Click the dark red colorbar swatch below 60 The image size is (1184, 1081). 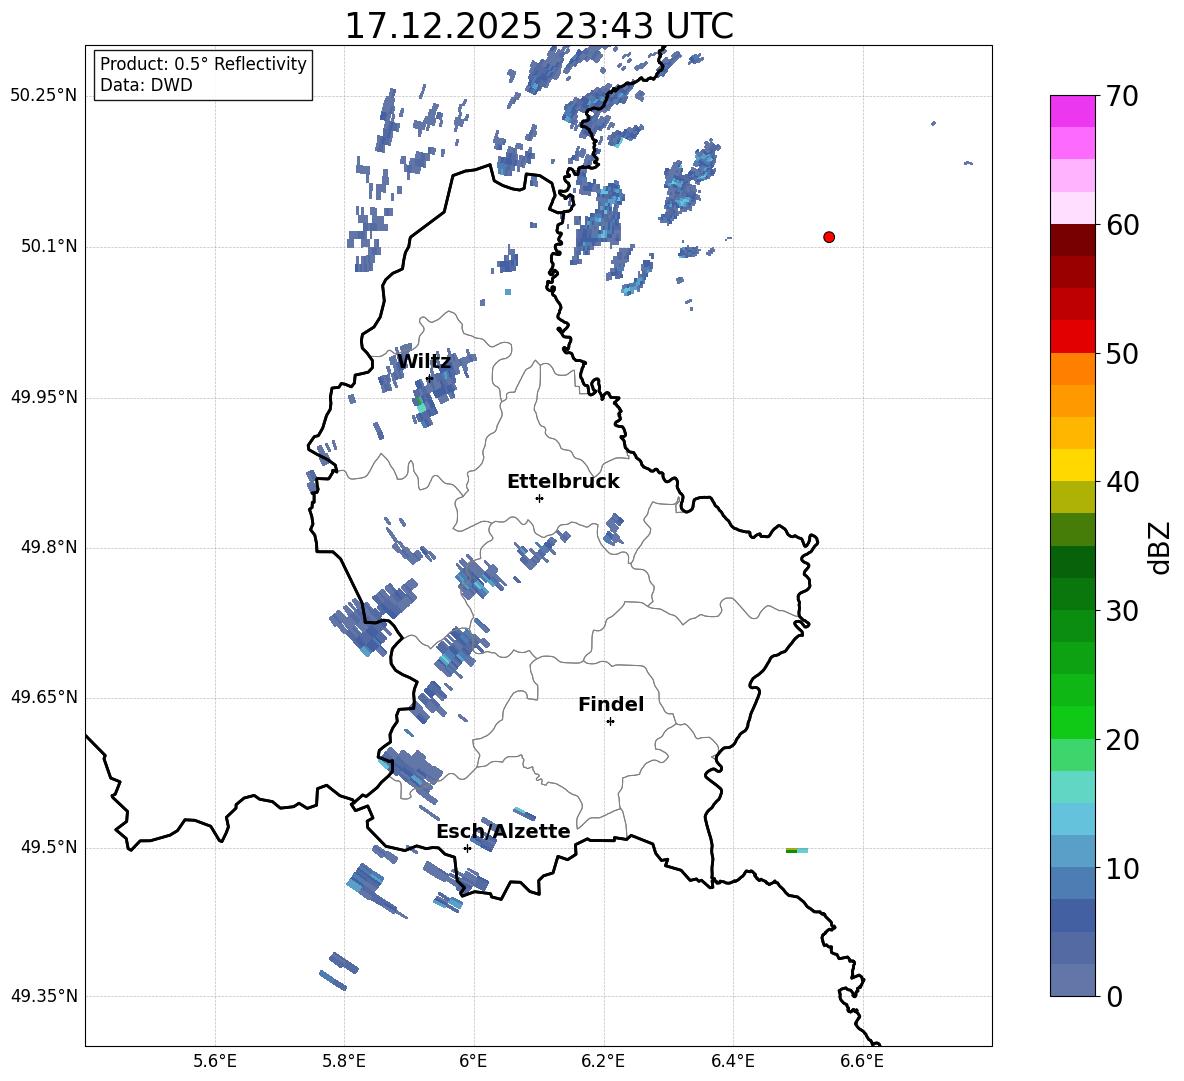[1072, 240]
